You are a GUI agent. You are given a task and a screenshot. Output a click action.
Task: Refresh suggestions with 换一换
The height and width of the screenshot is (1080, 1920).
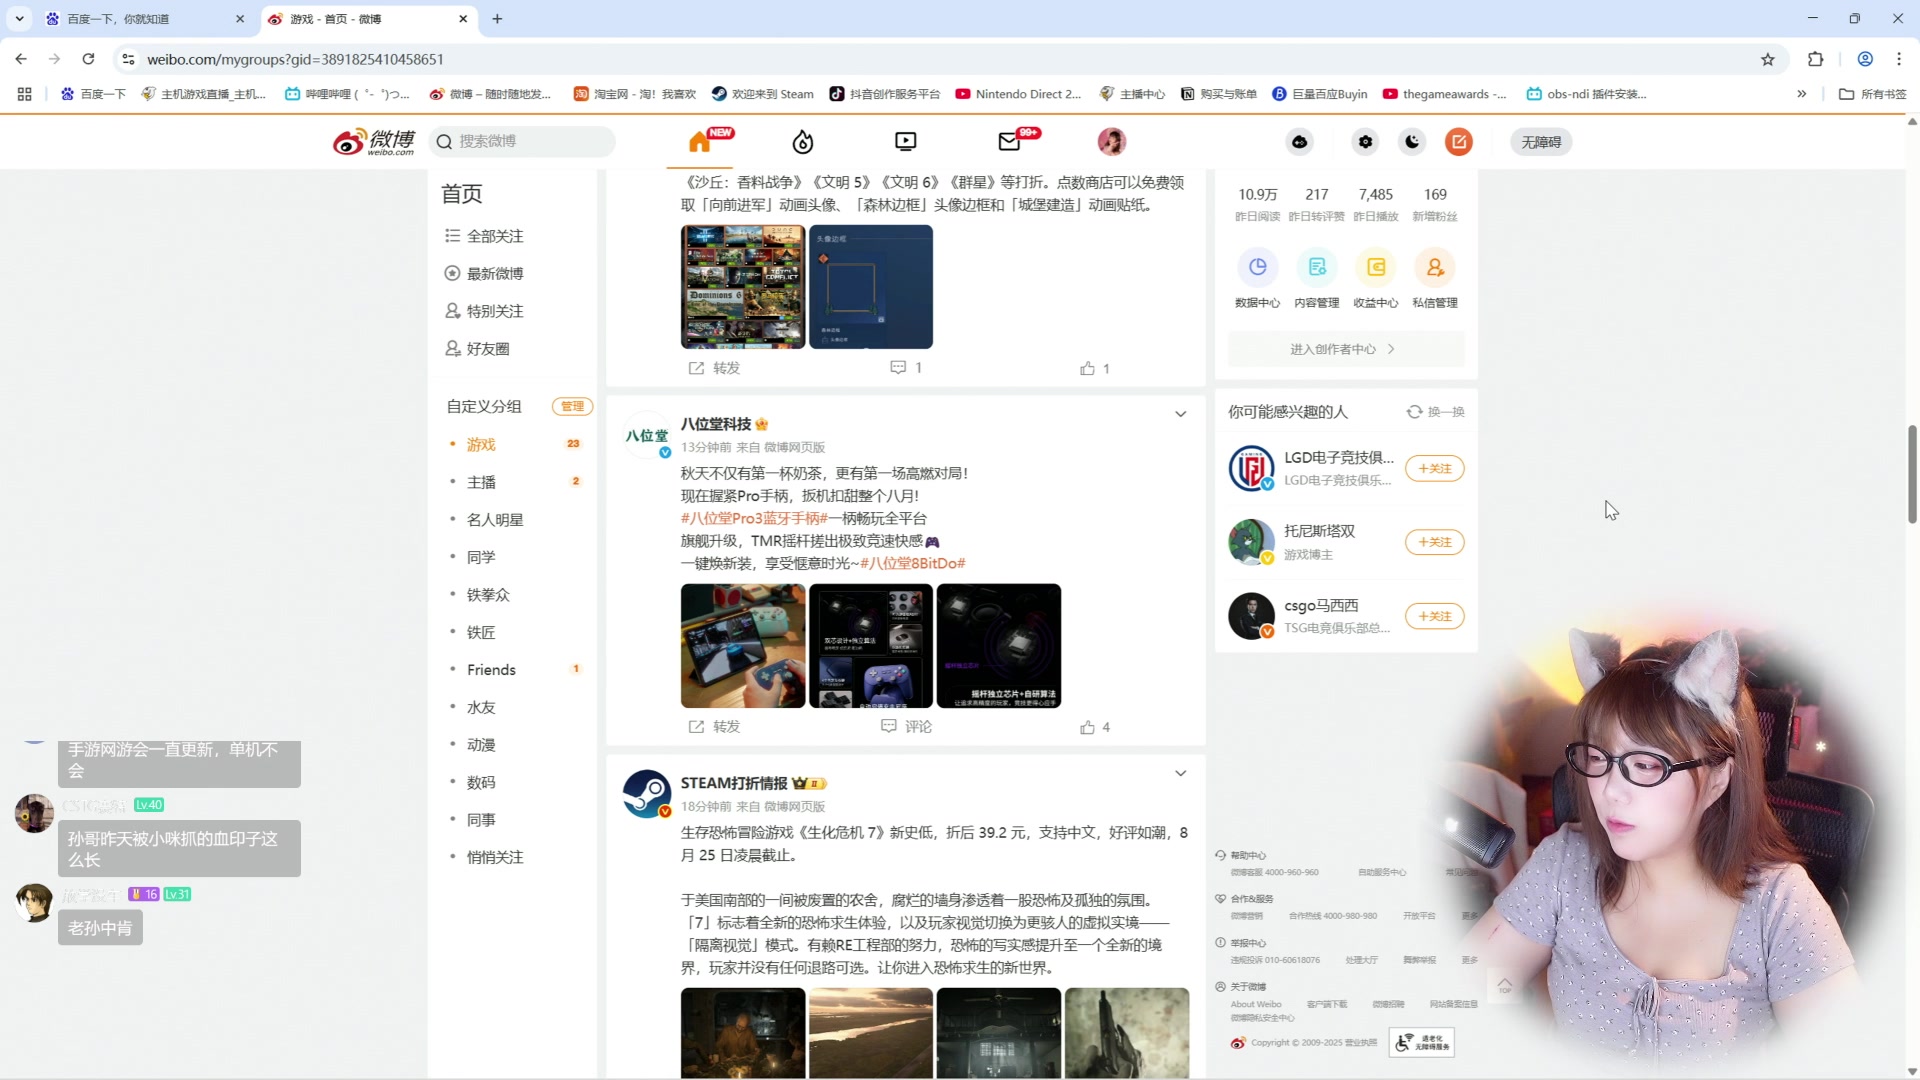[1436, 412]
